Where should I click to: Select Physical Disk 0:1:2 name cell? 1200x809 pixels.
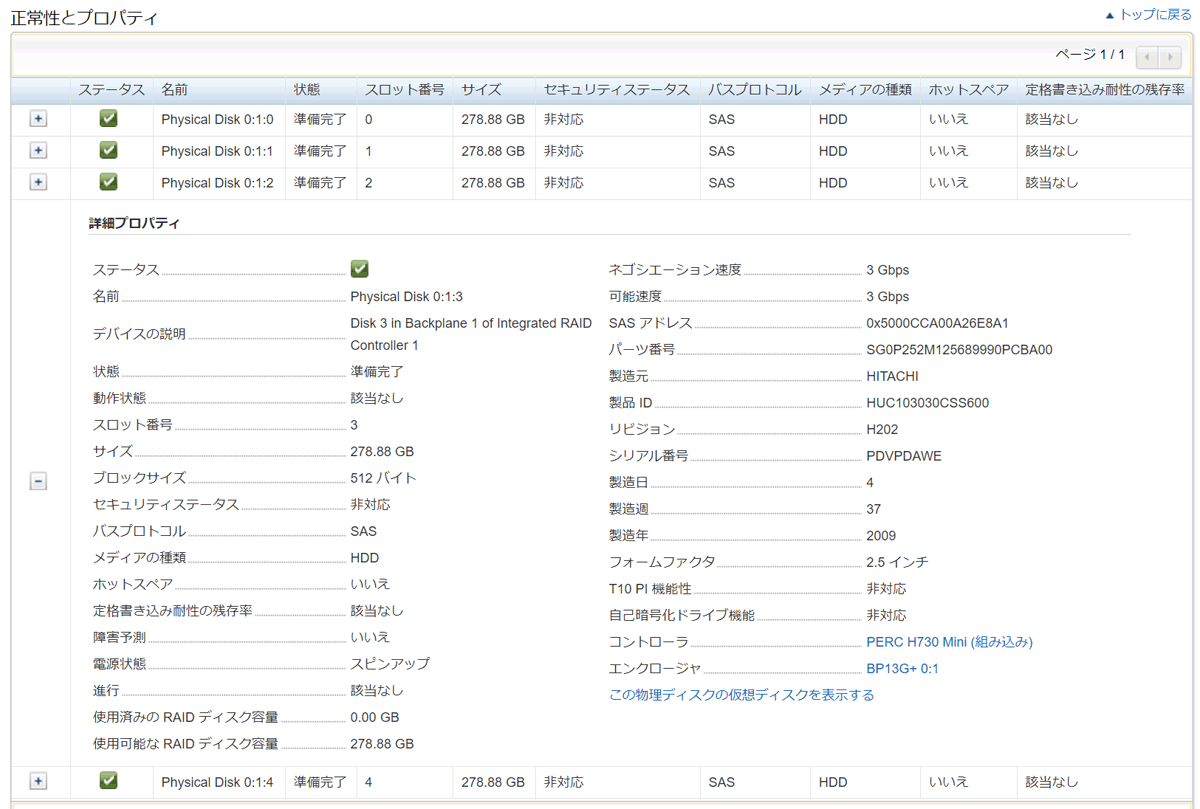217,183
